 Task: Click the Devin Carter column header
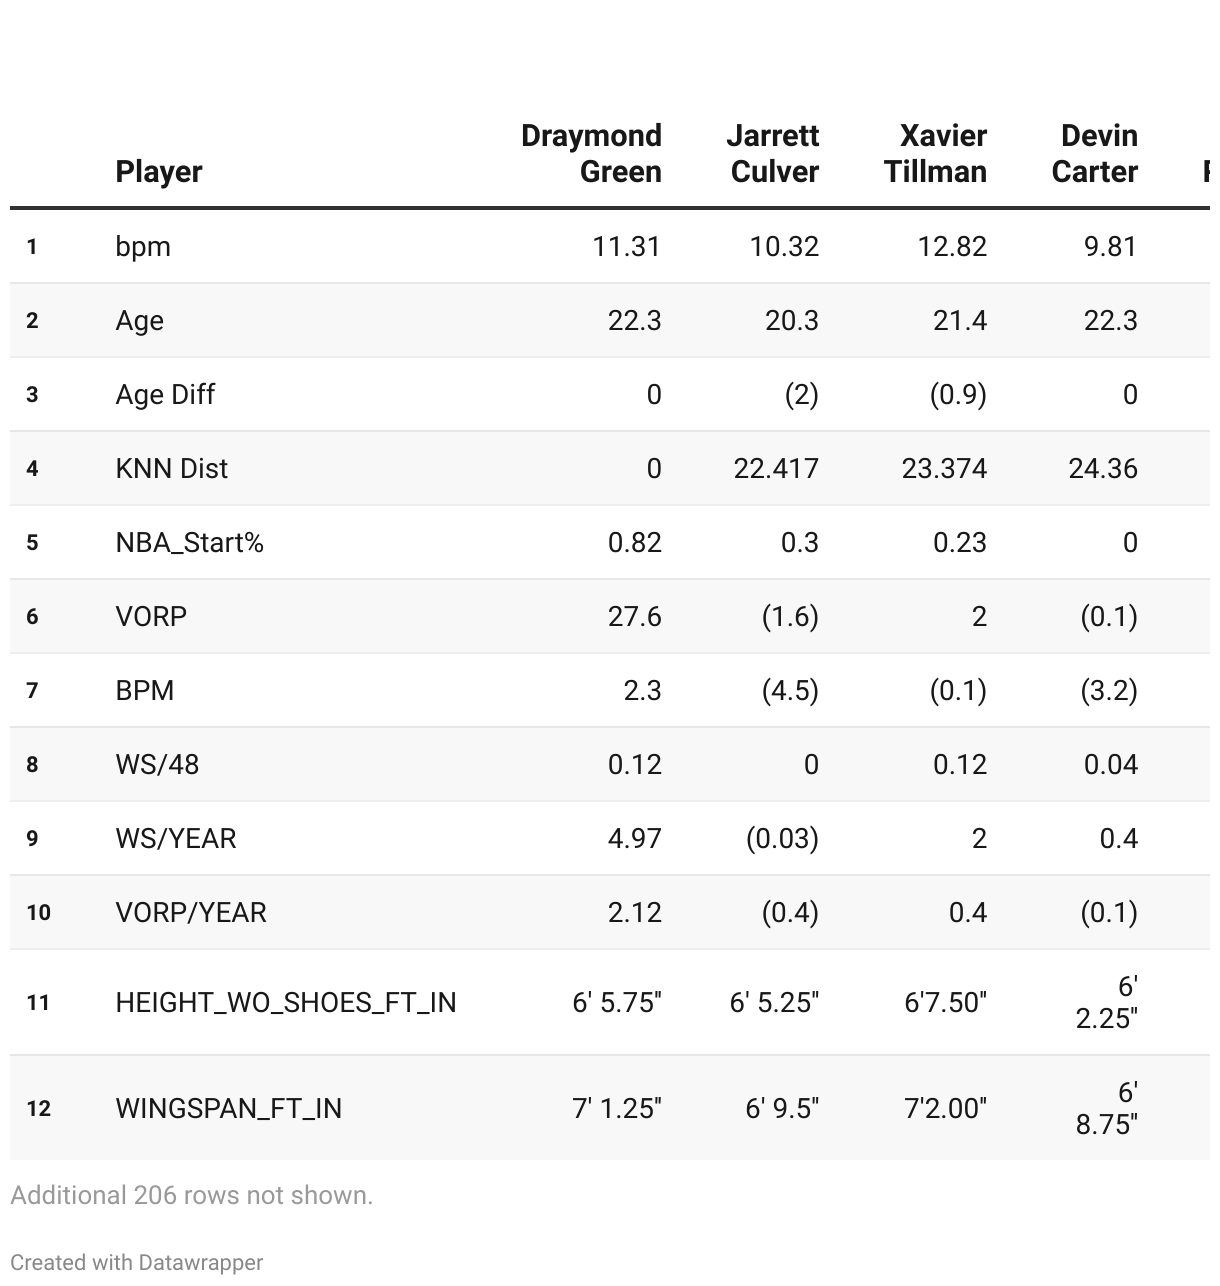1094,153
